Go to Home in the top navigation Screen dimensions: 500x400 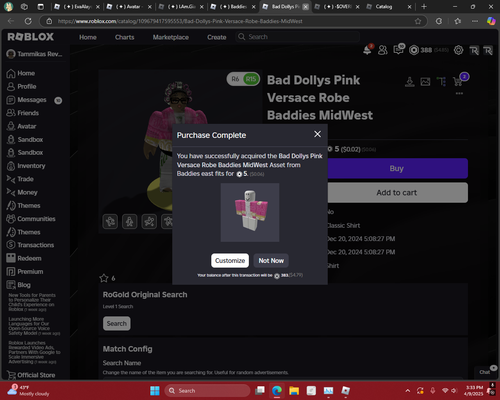click(88, 37)
